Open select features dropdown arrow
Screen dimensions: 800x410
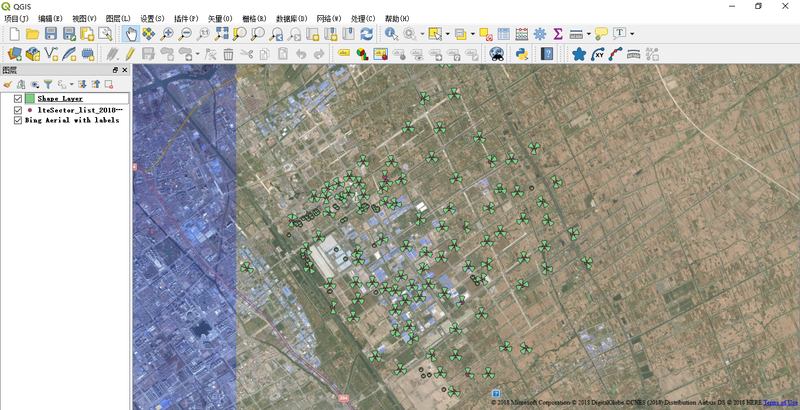click(447, 34)
